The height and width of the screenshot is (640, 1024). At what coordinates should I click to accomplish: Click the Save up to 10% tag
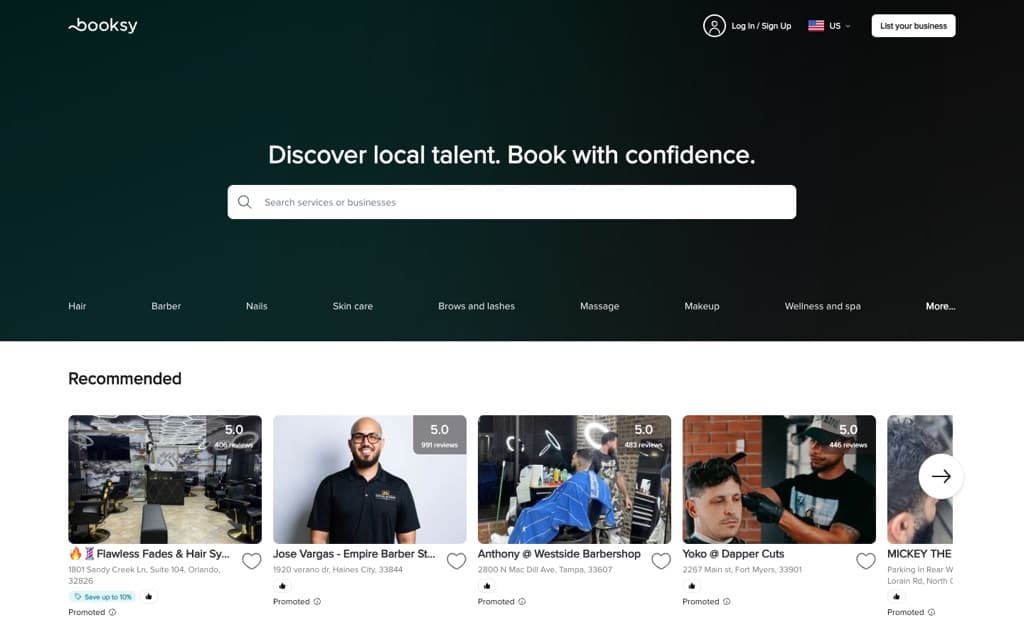click(102, 596)
